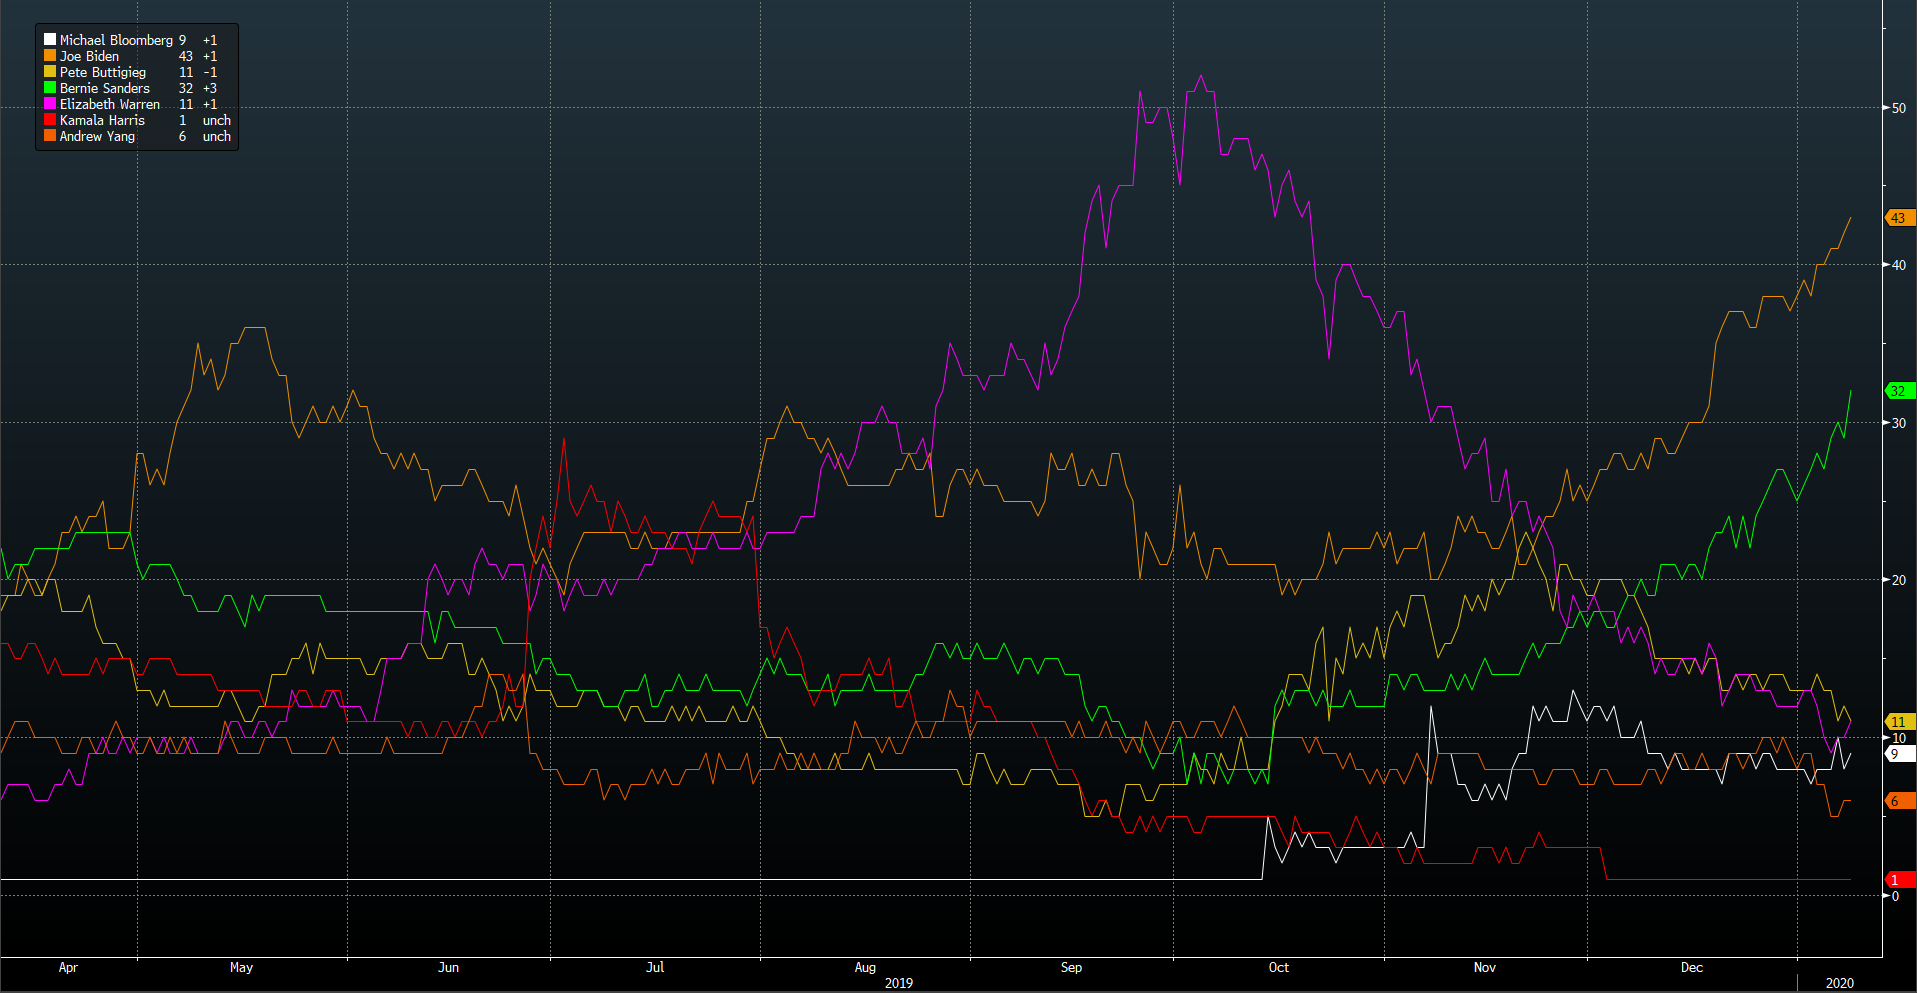This screenshot has height=993, width=1917.
Task: Select the 'Oct' label on the time axis
Action: 1279,967
